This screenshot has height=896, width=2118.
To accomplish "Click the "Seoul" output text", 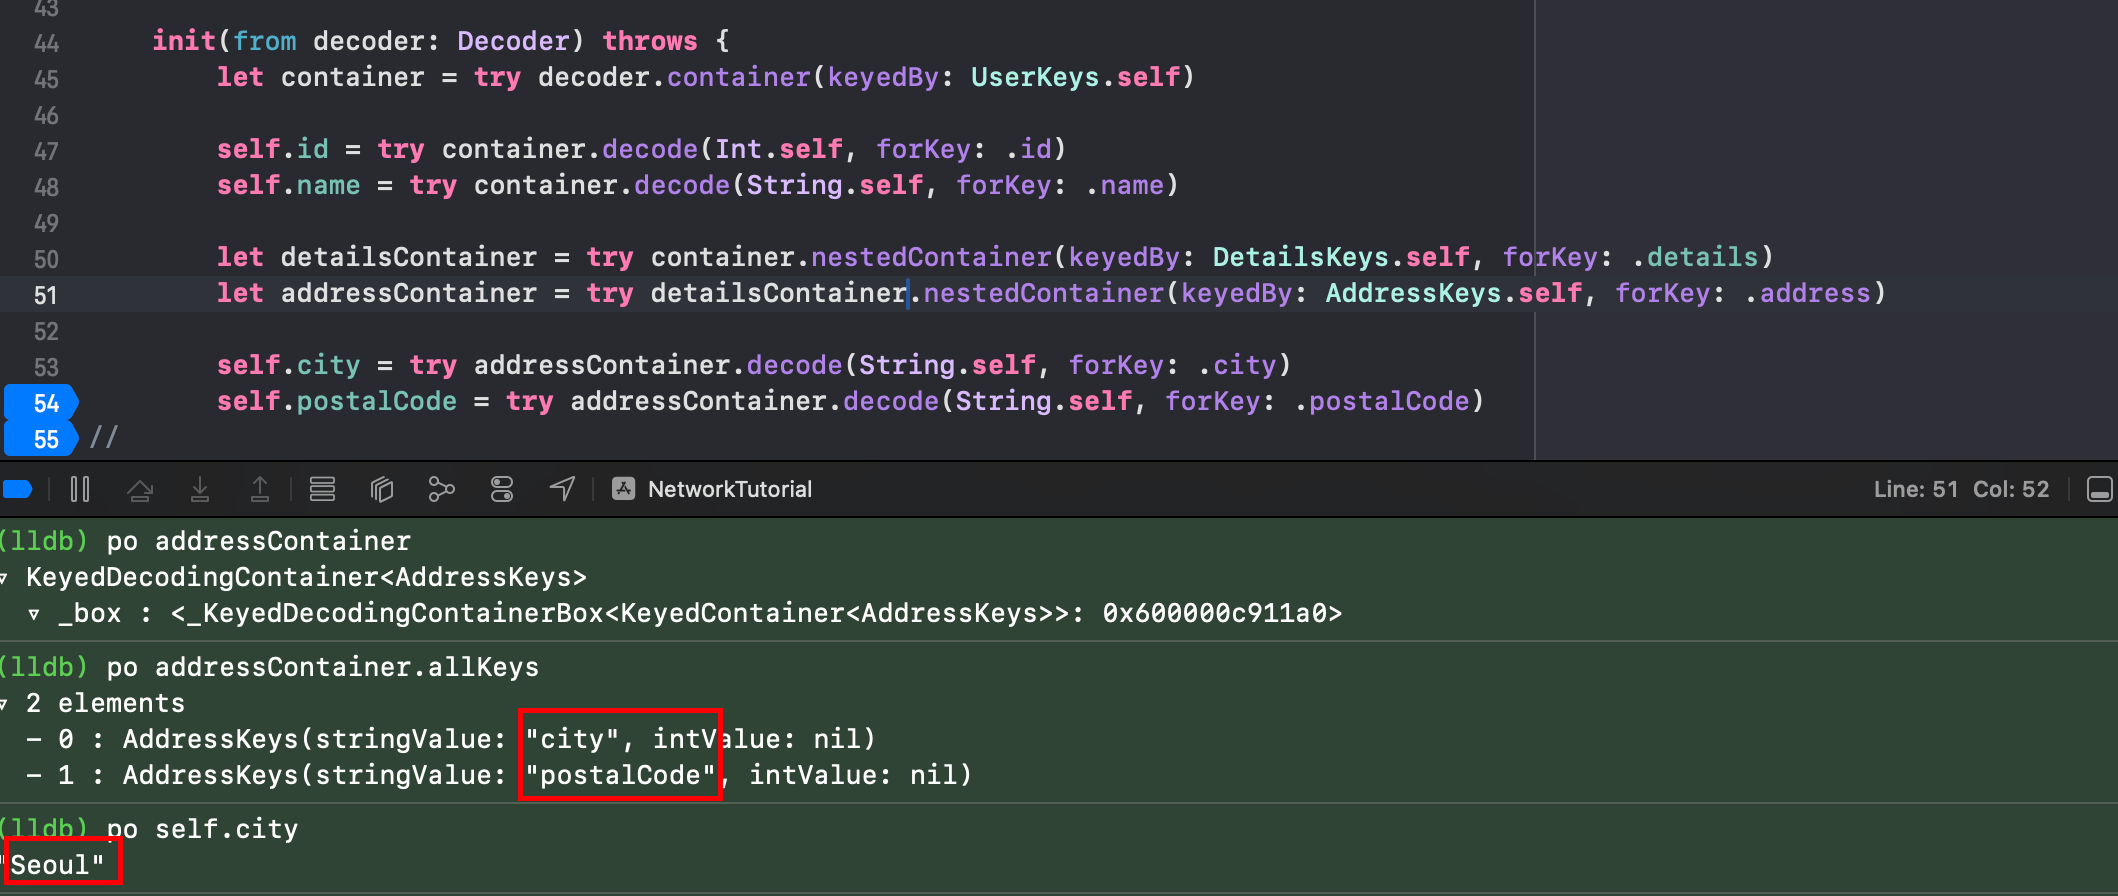I will tap(54, 865).
